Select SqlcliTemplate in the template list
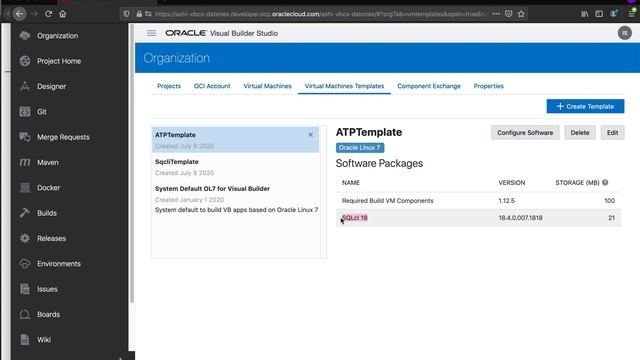 click(235, 167)
